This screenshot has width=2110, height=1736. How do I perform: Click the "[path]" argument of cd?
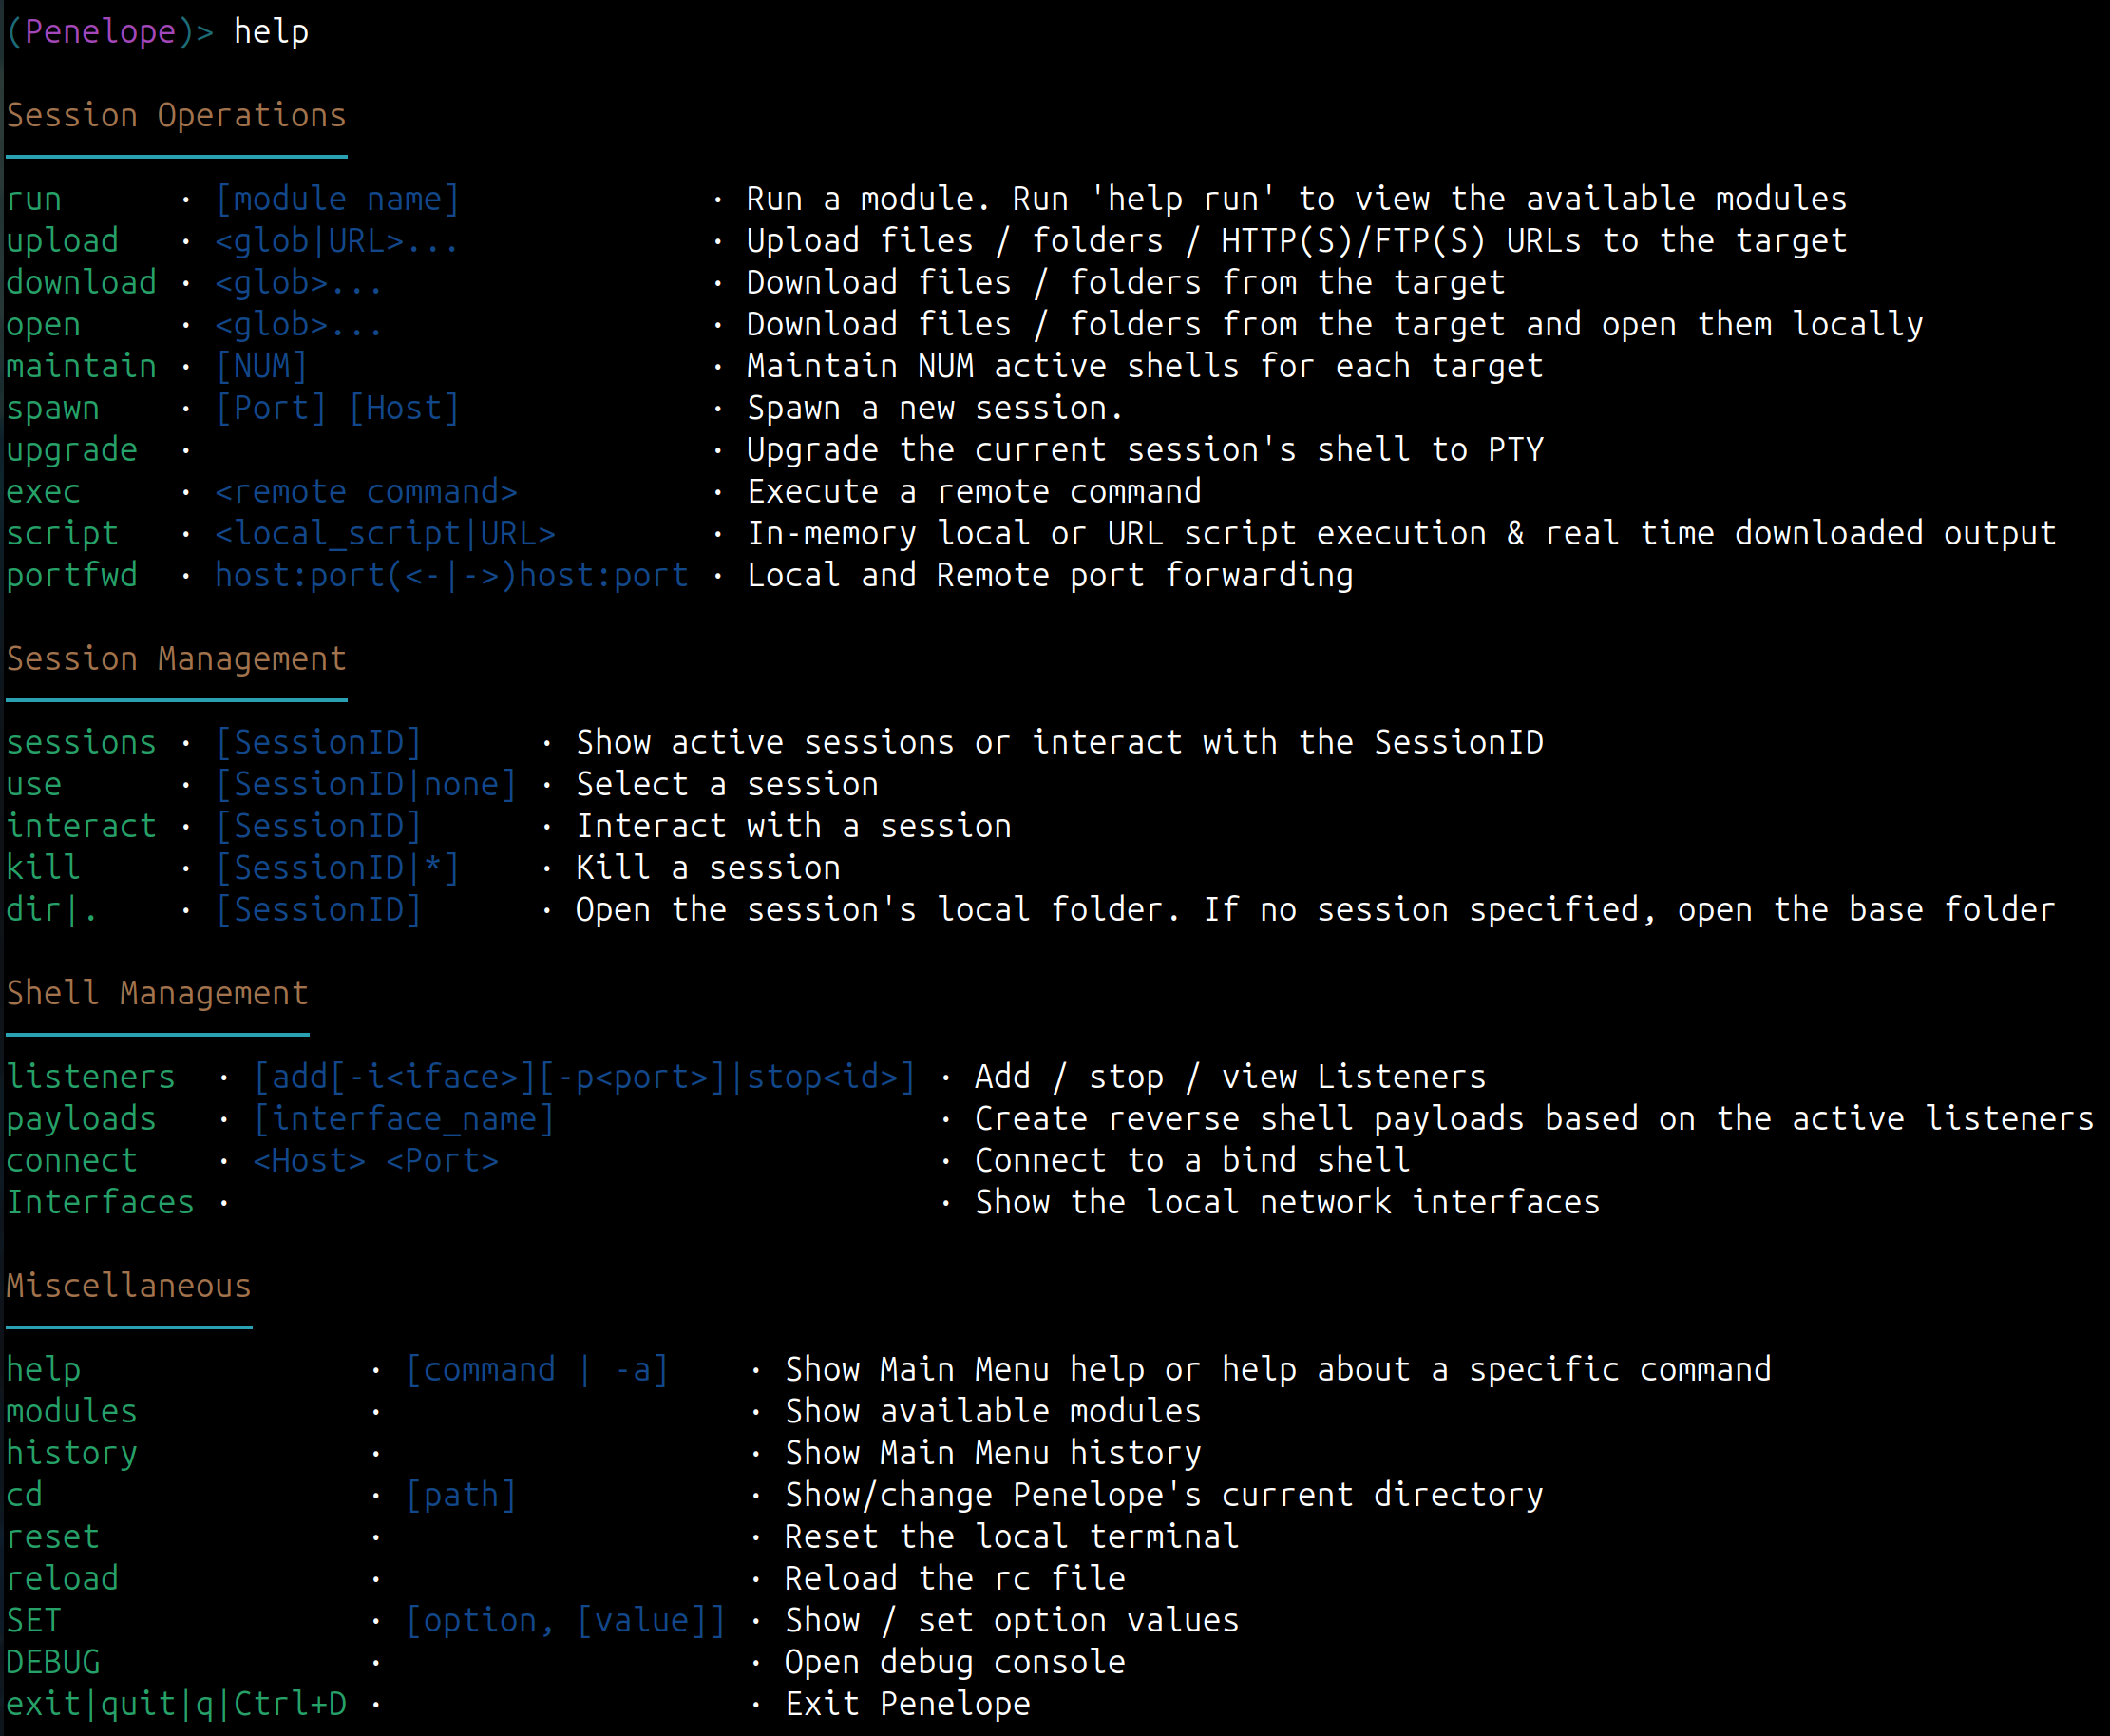point(461,1495)
